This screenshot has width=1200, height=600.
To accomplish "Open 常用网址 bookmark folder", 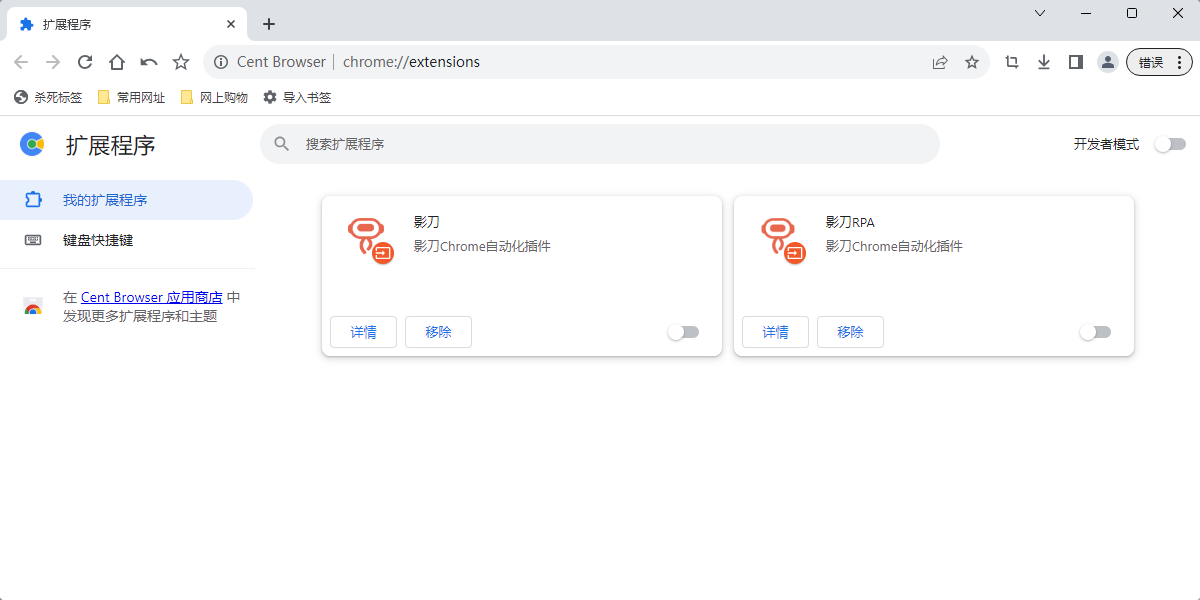I will tap(131, 97).
